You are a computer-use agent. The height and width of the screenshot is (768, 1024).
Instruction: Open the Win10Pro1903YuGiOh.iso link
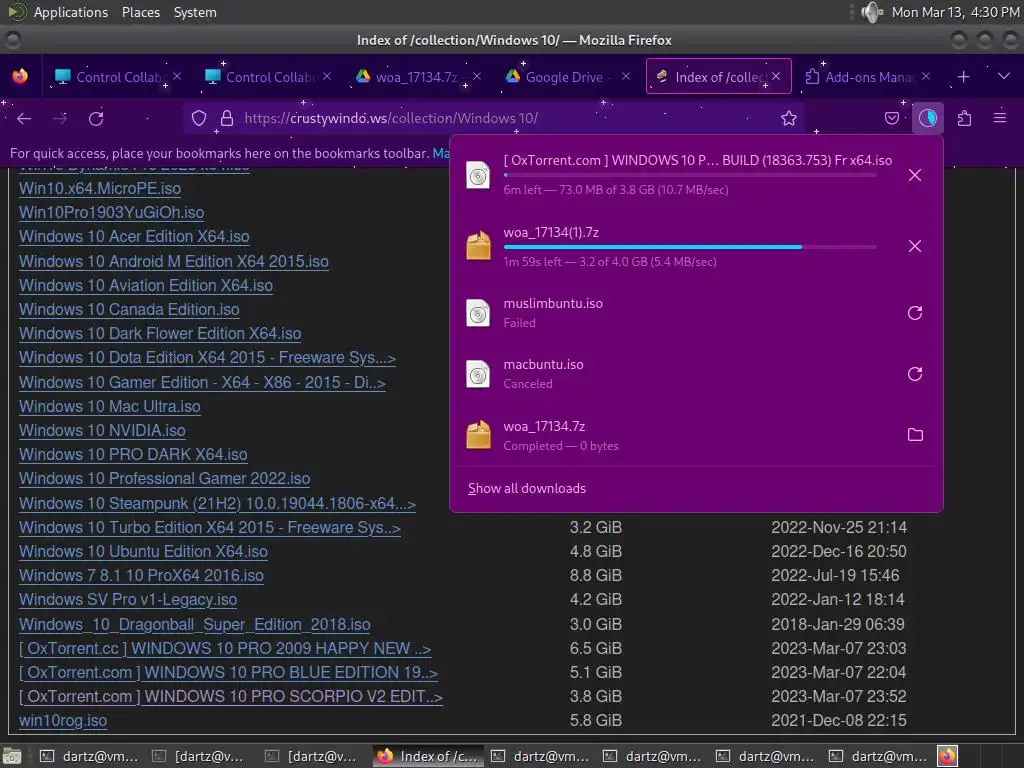click(x=112, y=212)
